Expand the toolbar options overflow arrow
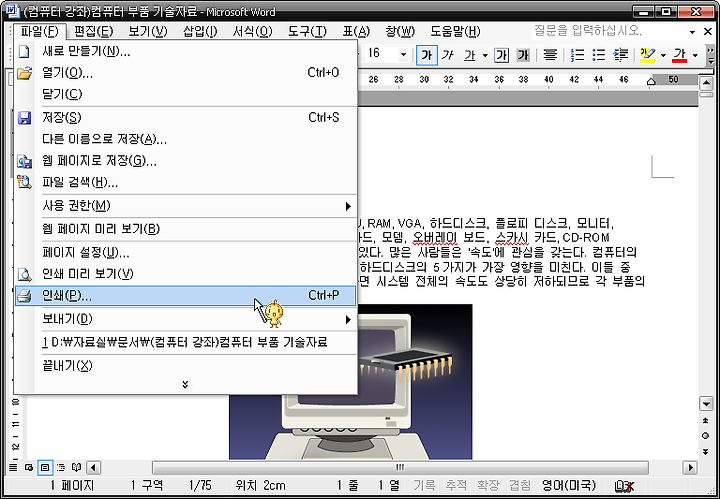 coord(711,56)
